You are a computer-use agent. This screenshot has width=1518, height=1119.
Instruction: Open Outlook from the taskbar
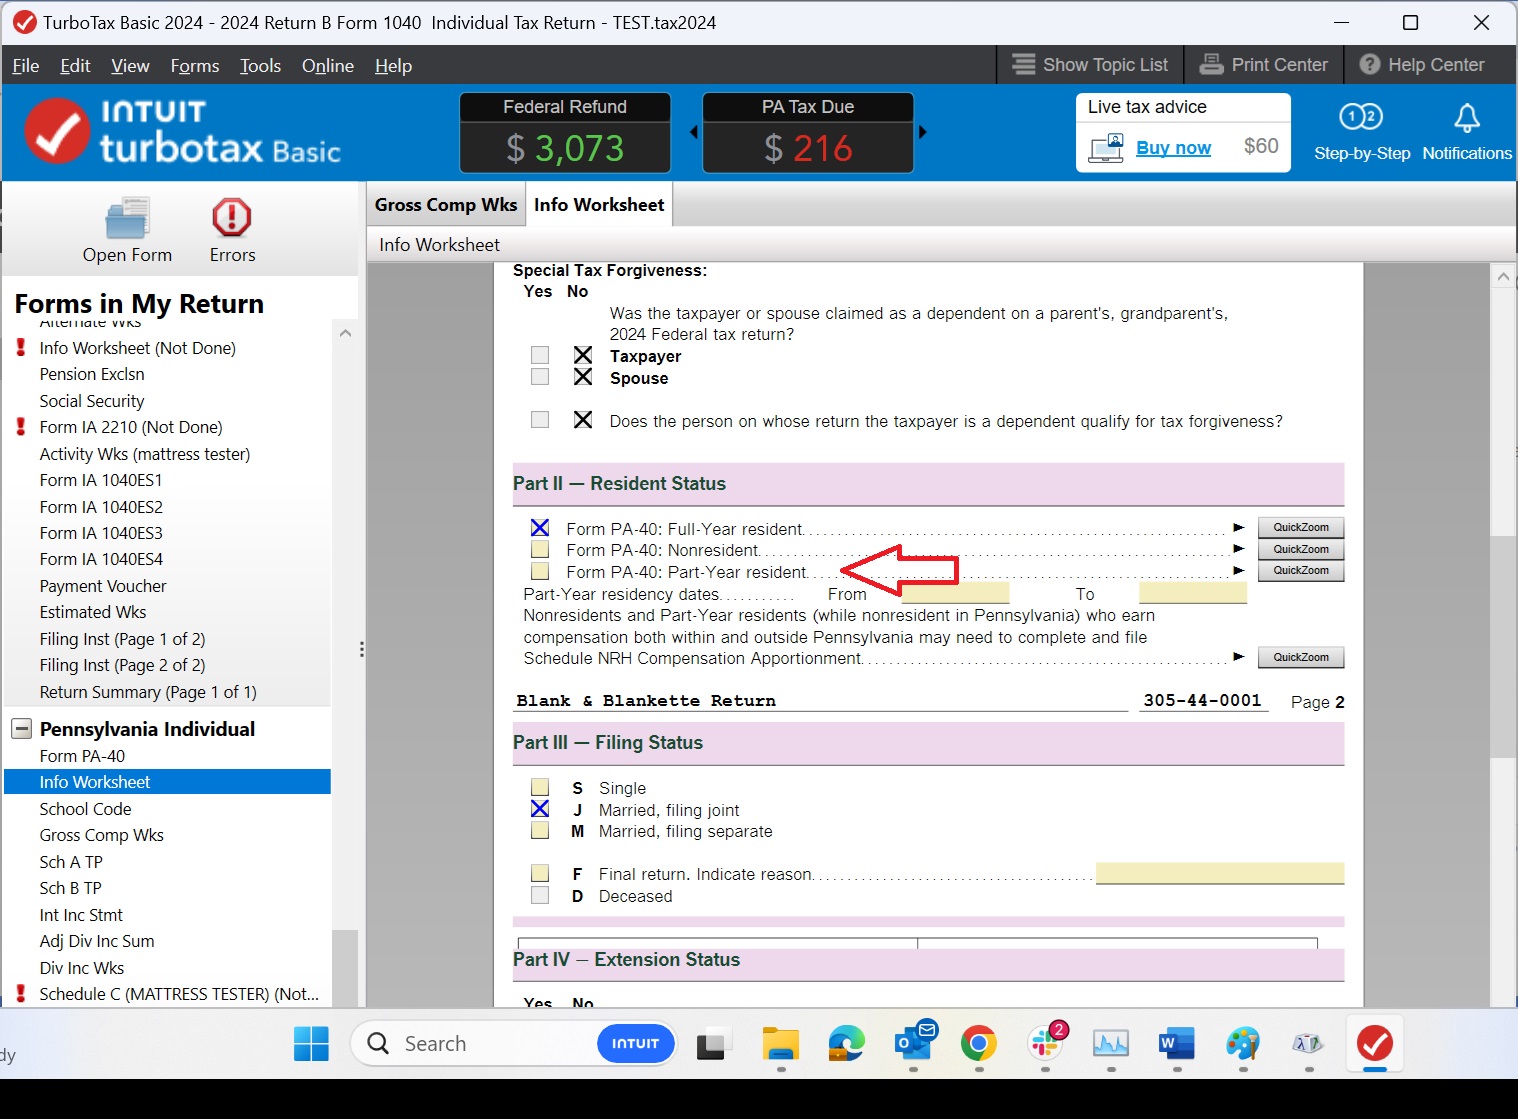(x=913, y=1042)
